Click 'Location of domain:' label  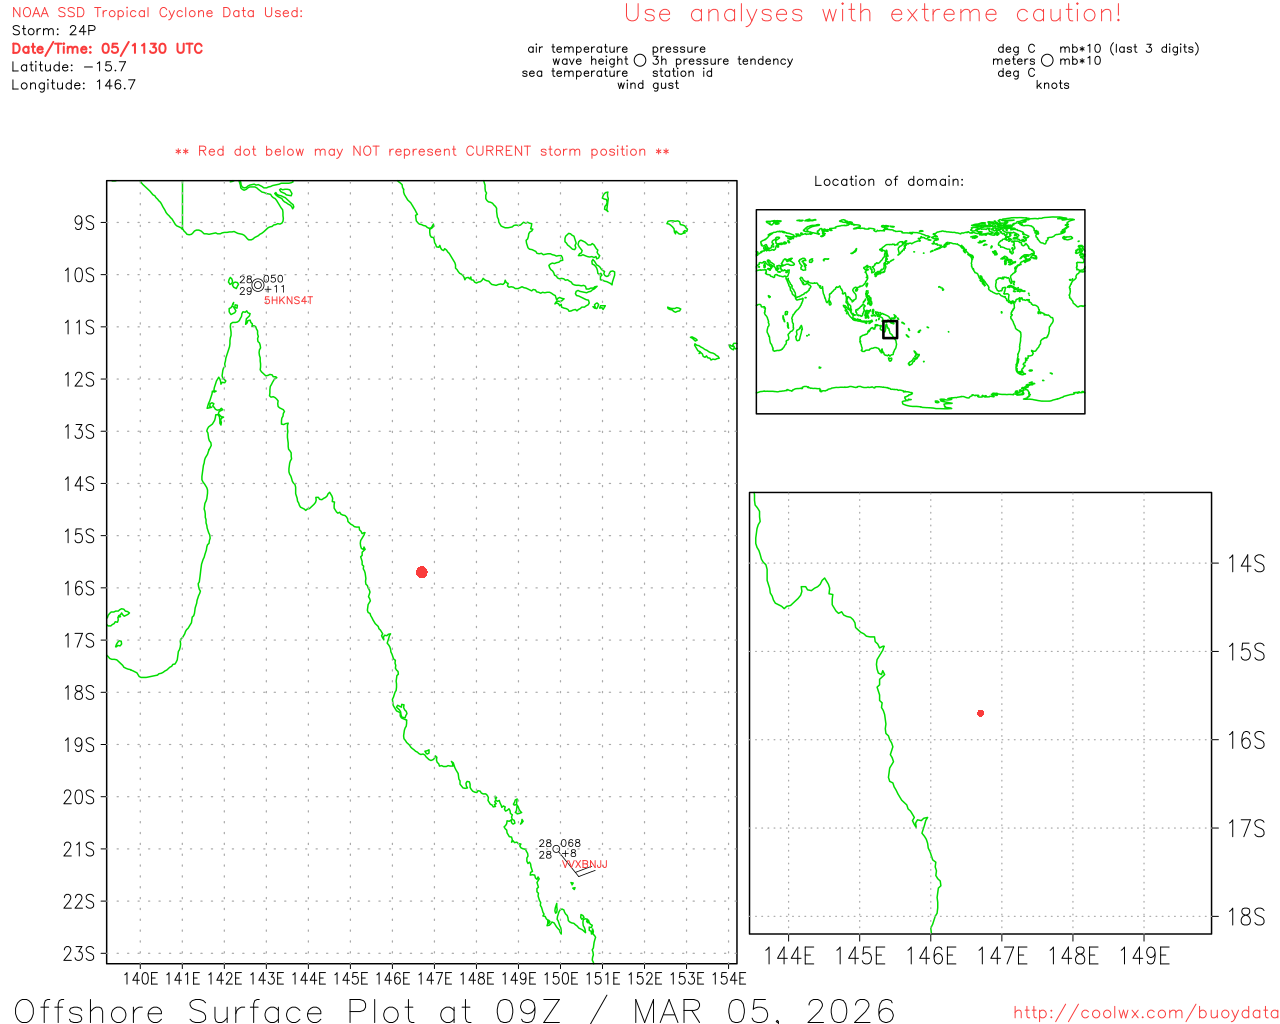tap(889, 181)
